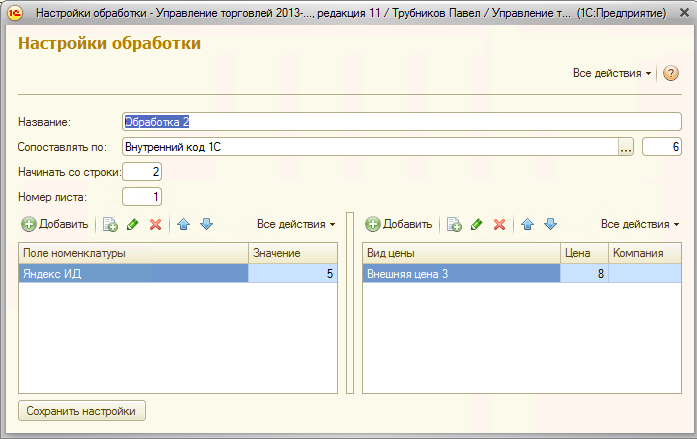
Task: Click the pencil edit icon above price table
Action: (x=476, y=225)
